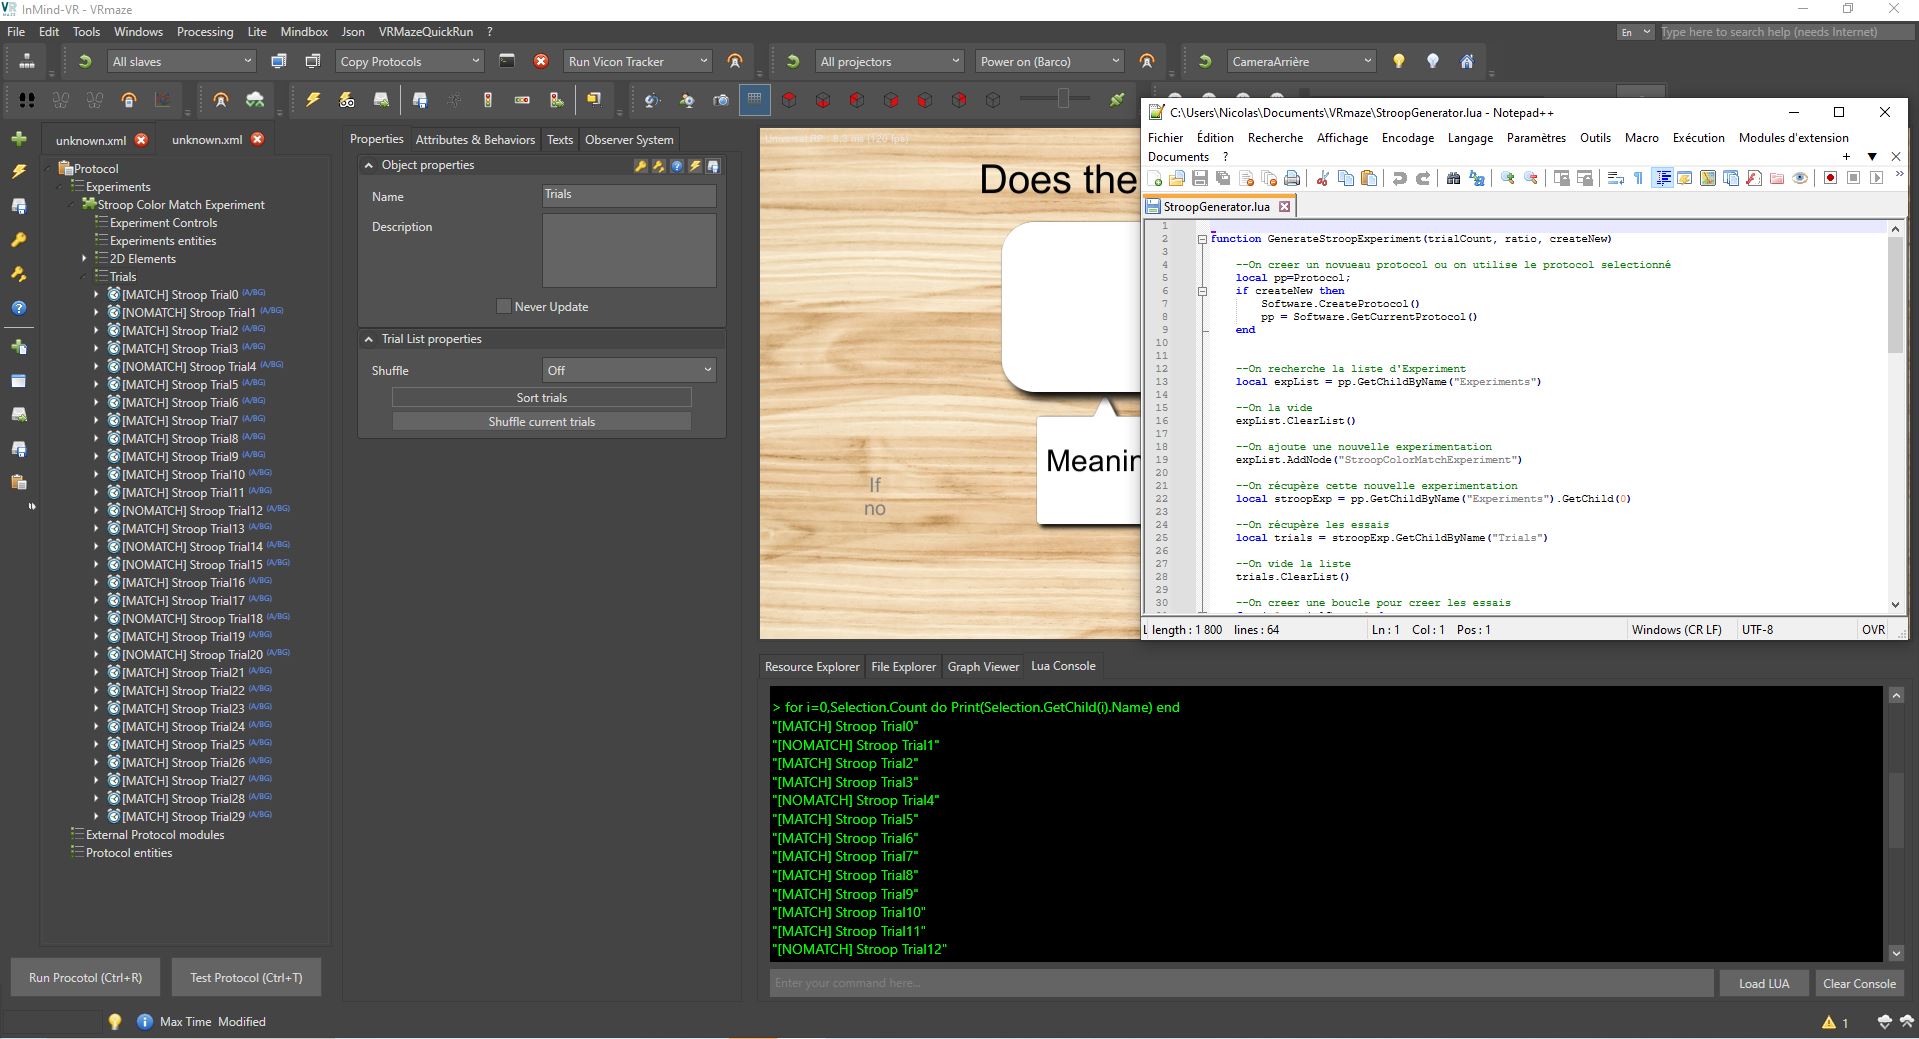Viewport: 1919px width, 1039px height.
Task: Open the Power on (Barco) dropdown
Action: (1050, 61)
